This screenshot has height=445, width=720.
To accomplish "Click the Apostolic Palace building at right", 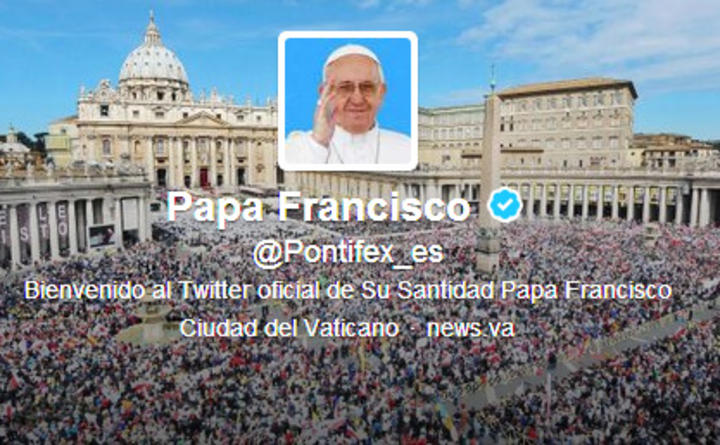I will tap(568, 124).
